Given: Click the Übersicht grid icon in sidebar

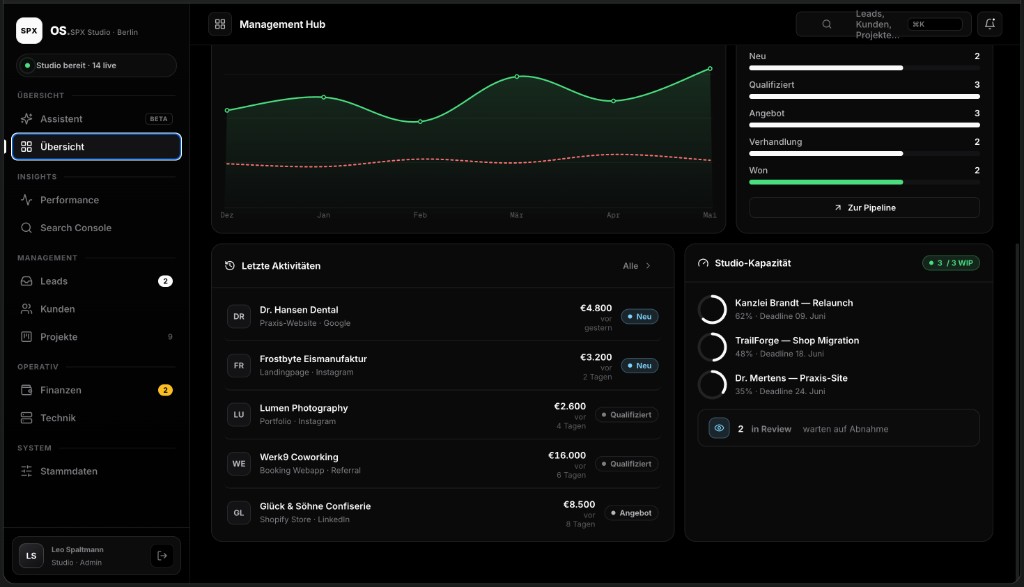Looking at the screenshot, I should point(26,147).
